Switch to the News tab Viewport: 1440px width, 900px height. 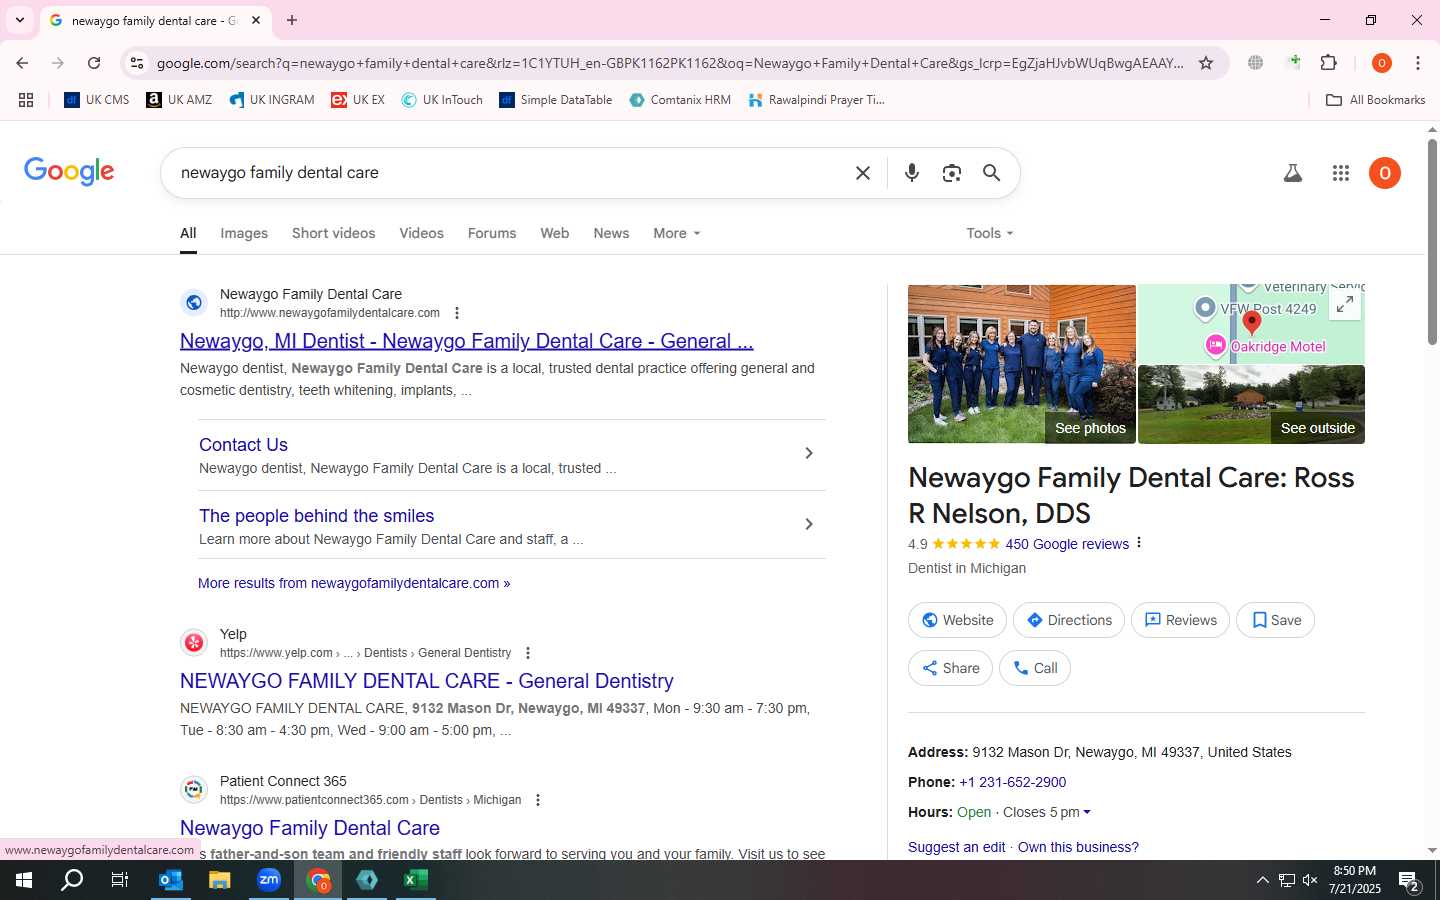point(611,233)
